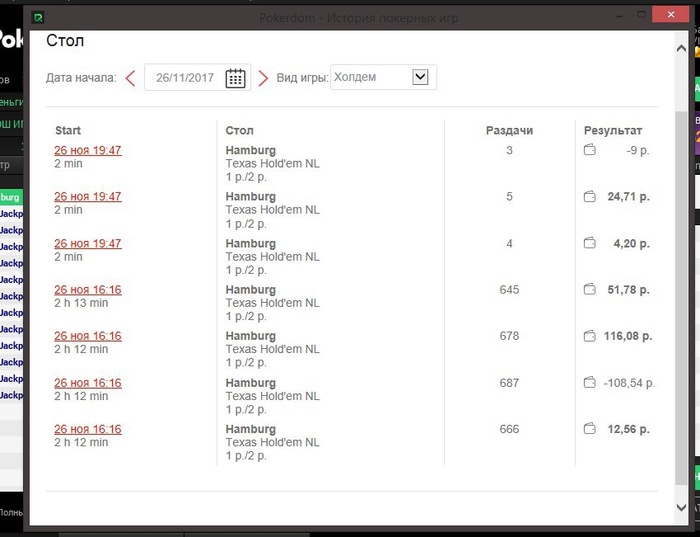Image resolution: width=700 pixels, height=537 pixels.
Task: Click the '2 h 13 min' duration text
Action: tap(81, 303)
